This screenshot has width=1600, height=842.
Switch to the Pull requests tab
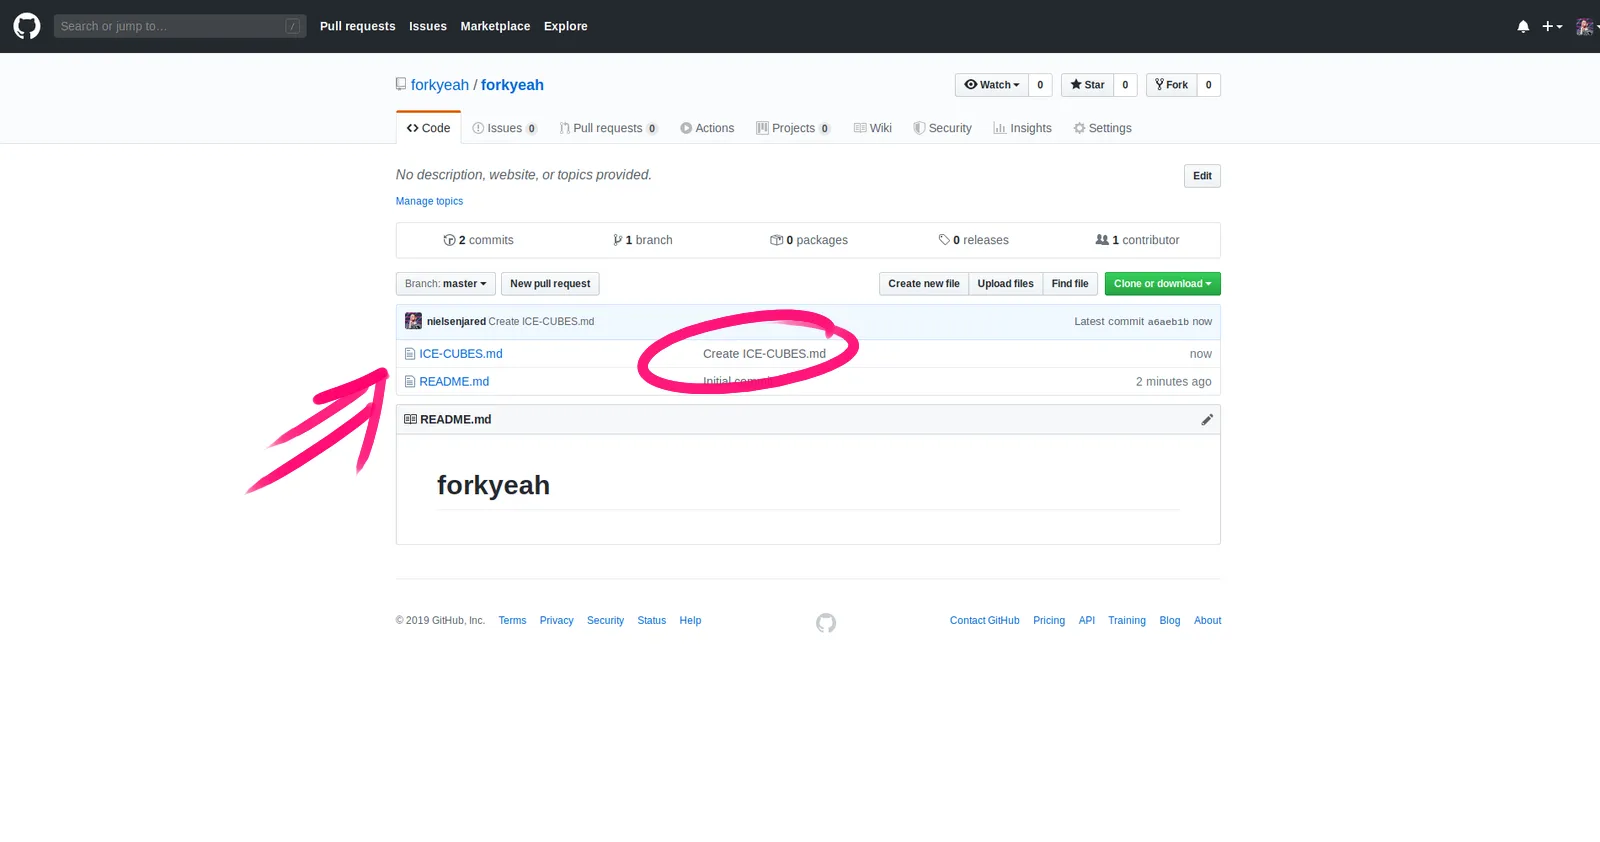click(x=608, y=128)
